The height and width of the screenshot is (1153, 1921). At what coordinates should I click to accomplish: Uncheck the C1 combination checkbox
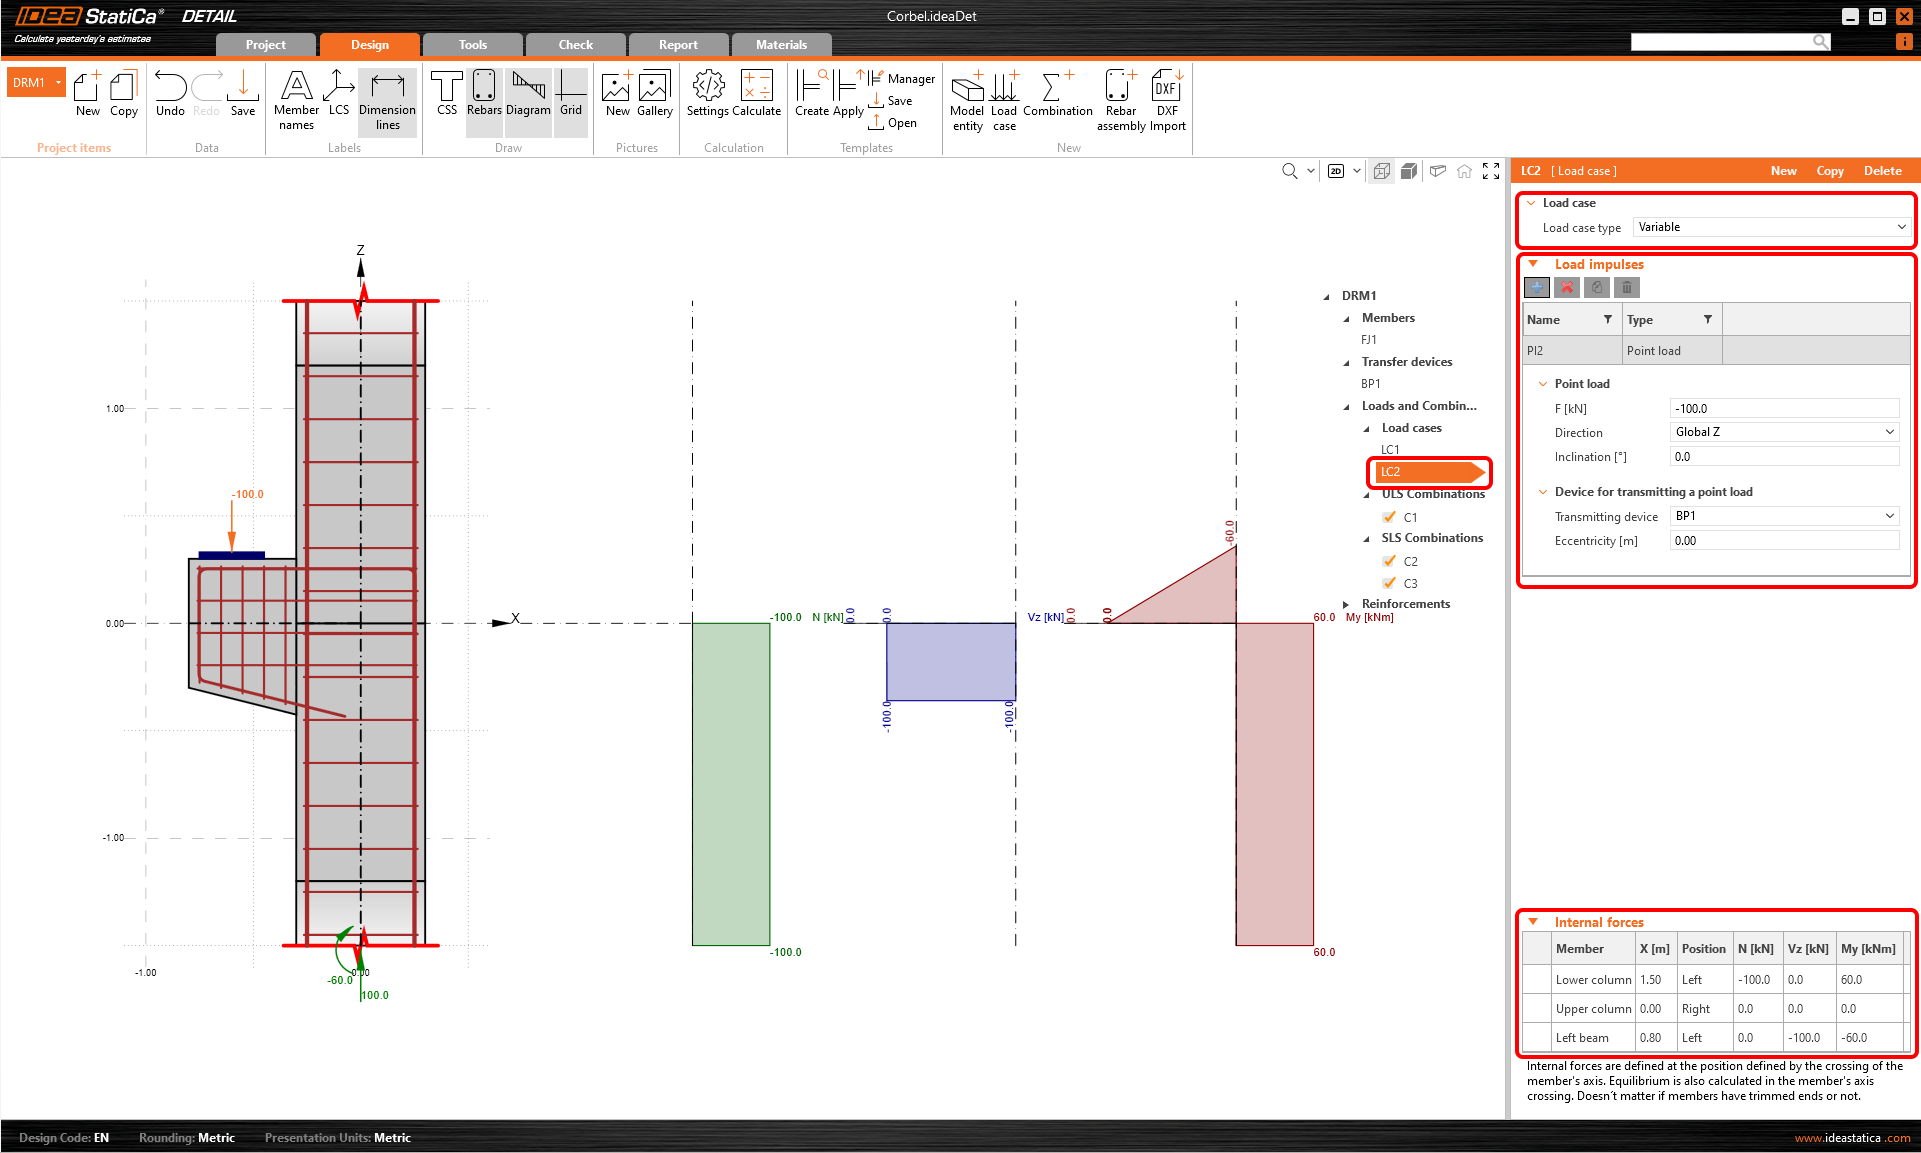[x=1389, y=517]
